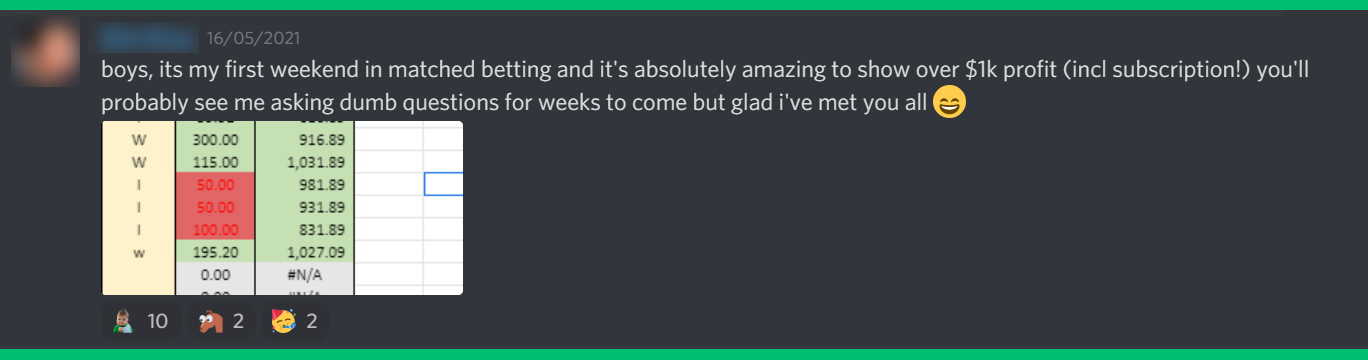This screenshot has height=360, width=1368.
Task: Click the reaction count showing 10
Action: [157, 321]
